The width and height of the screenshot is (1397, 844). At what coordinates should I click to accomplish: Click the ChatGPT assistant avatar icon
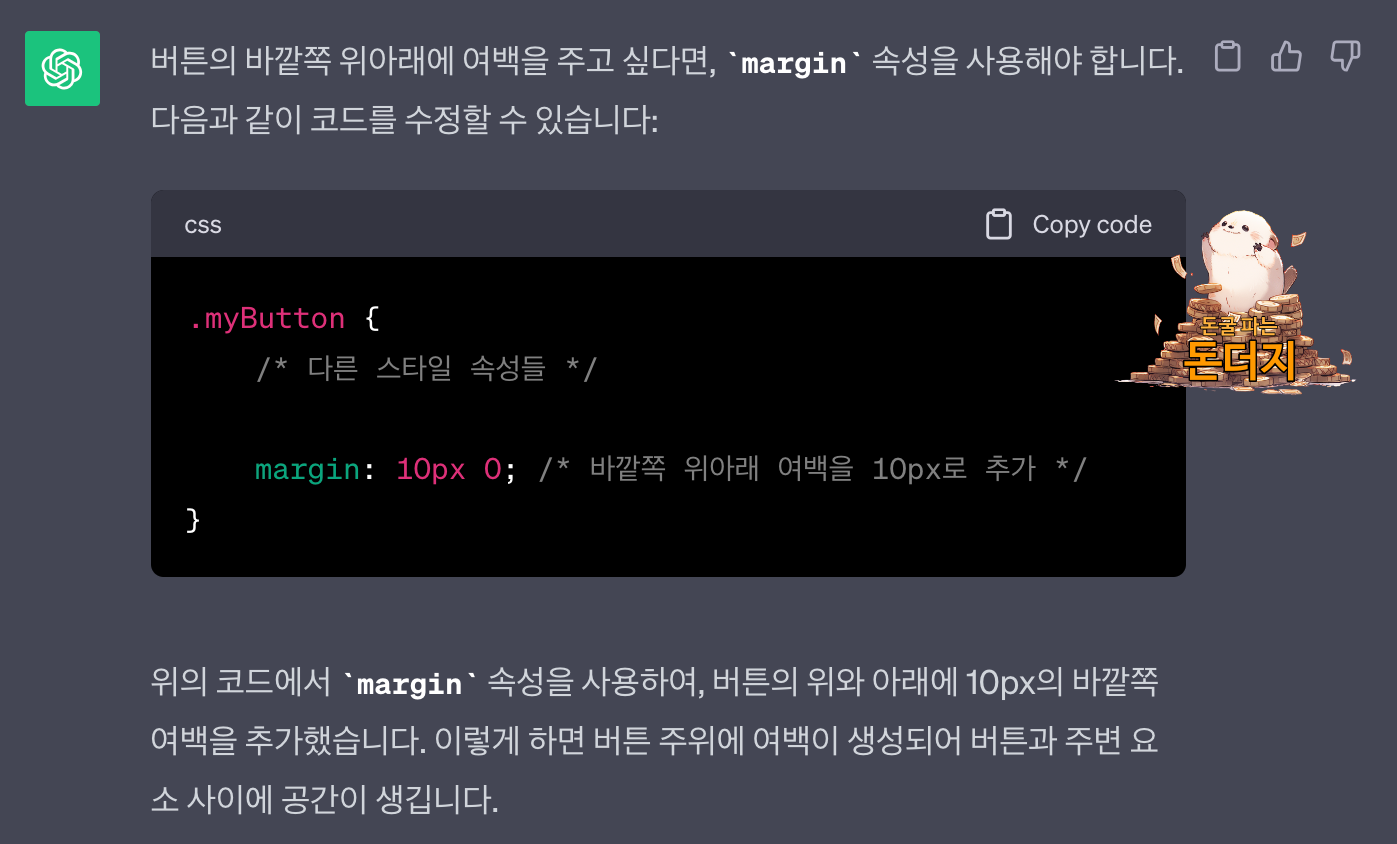62,68
